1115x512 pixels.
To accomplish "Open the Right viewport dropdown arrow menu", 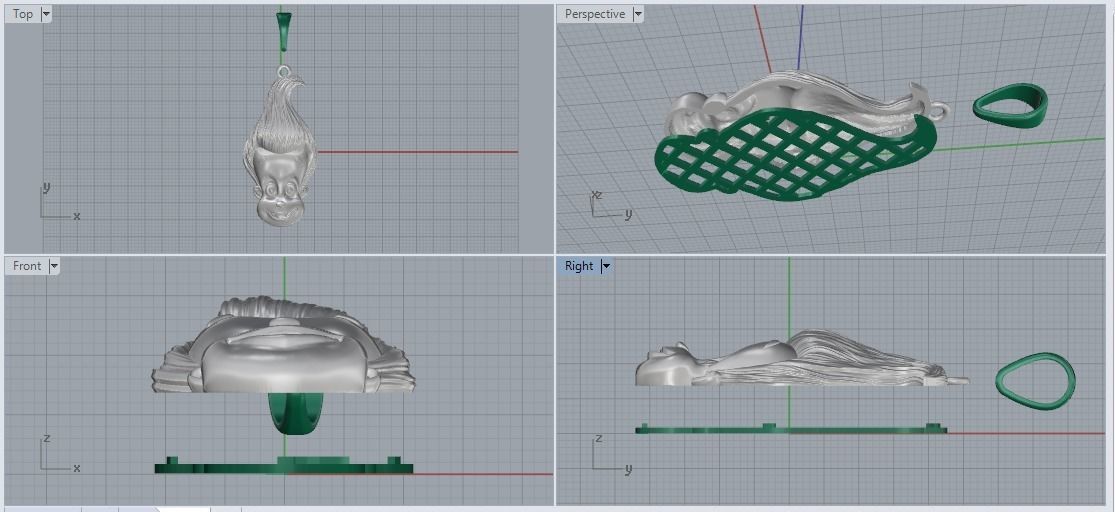I will tap(606, 267).
